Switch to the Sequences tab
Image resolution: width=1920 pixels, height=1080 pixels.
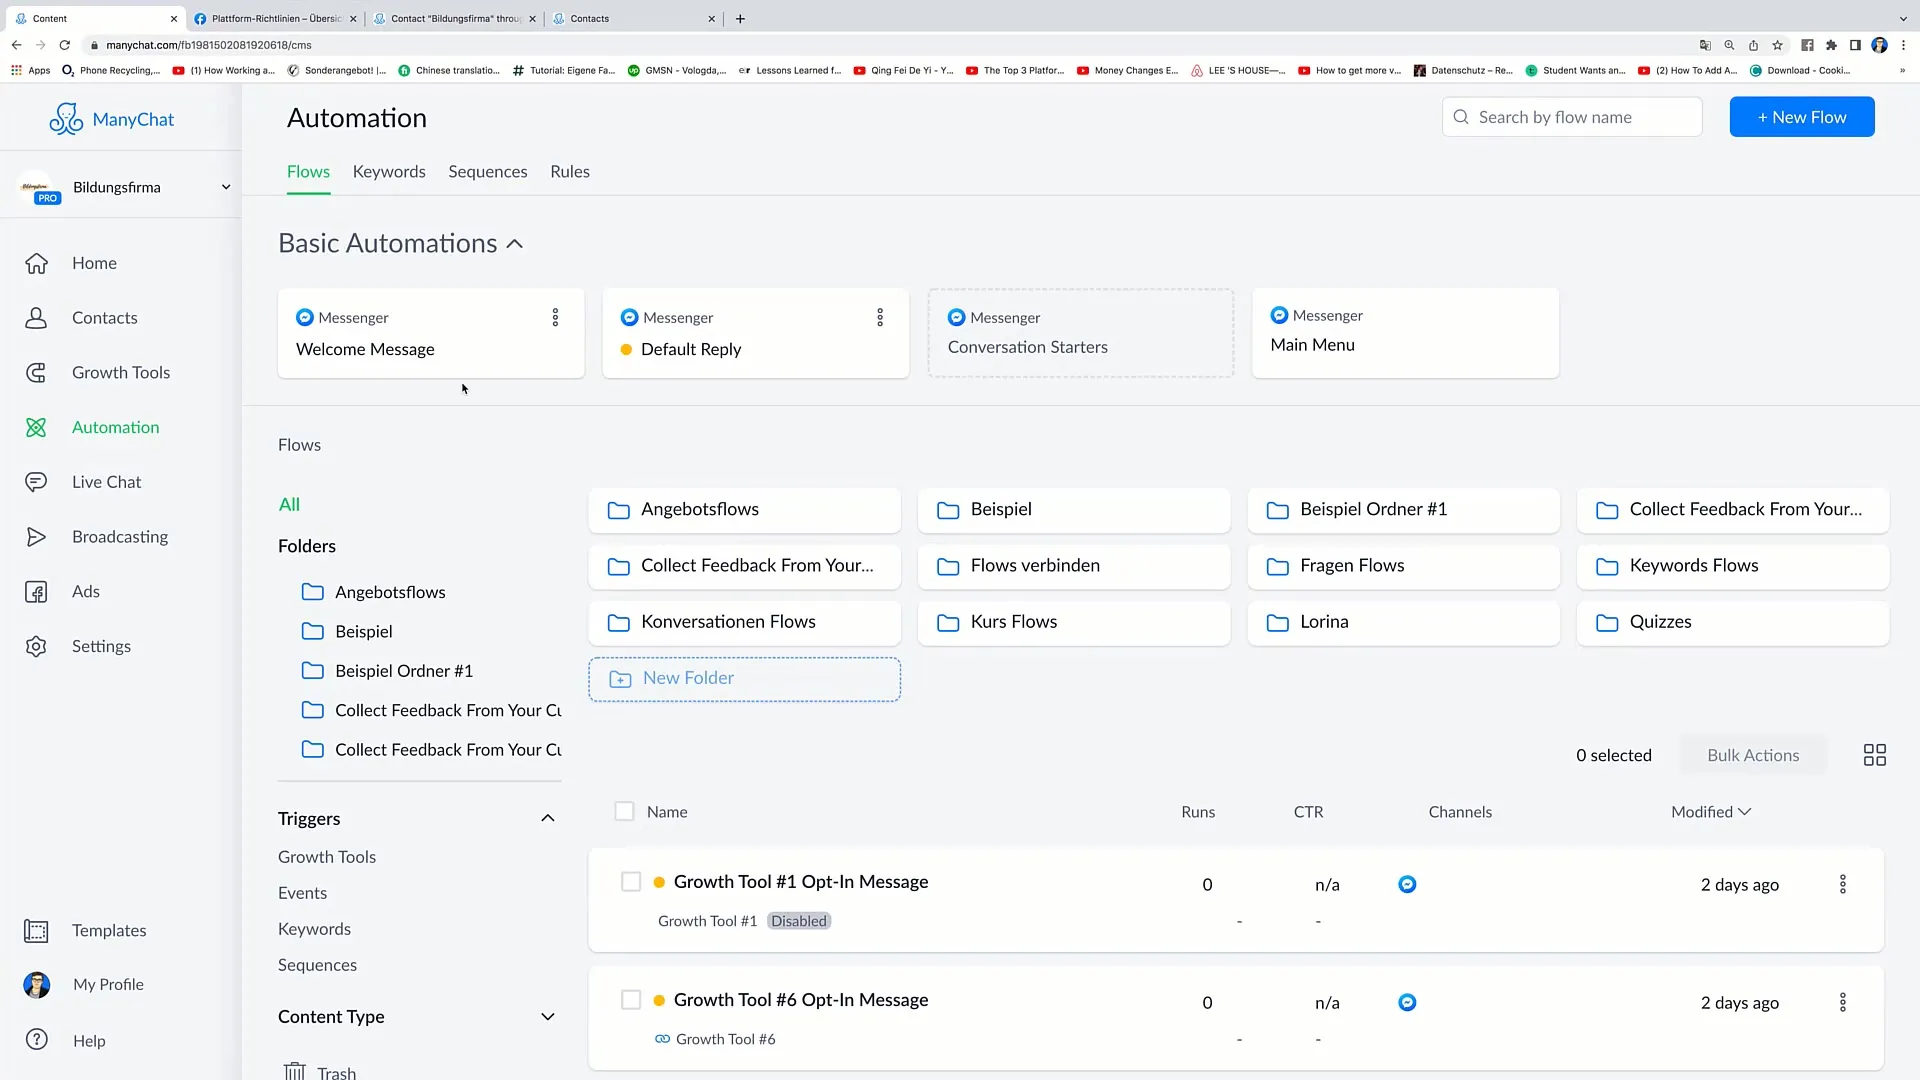488,170
